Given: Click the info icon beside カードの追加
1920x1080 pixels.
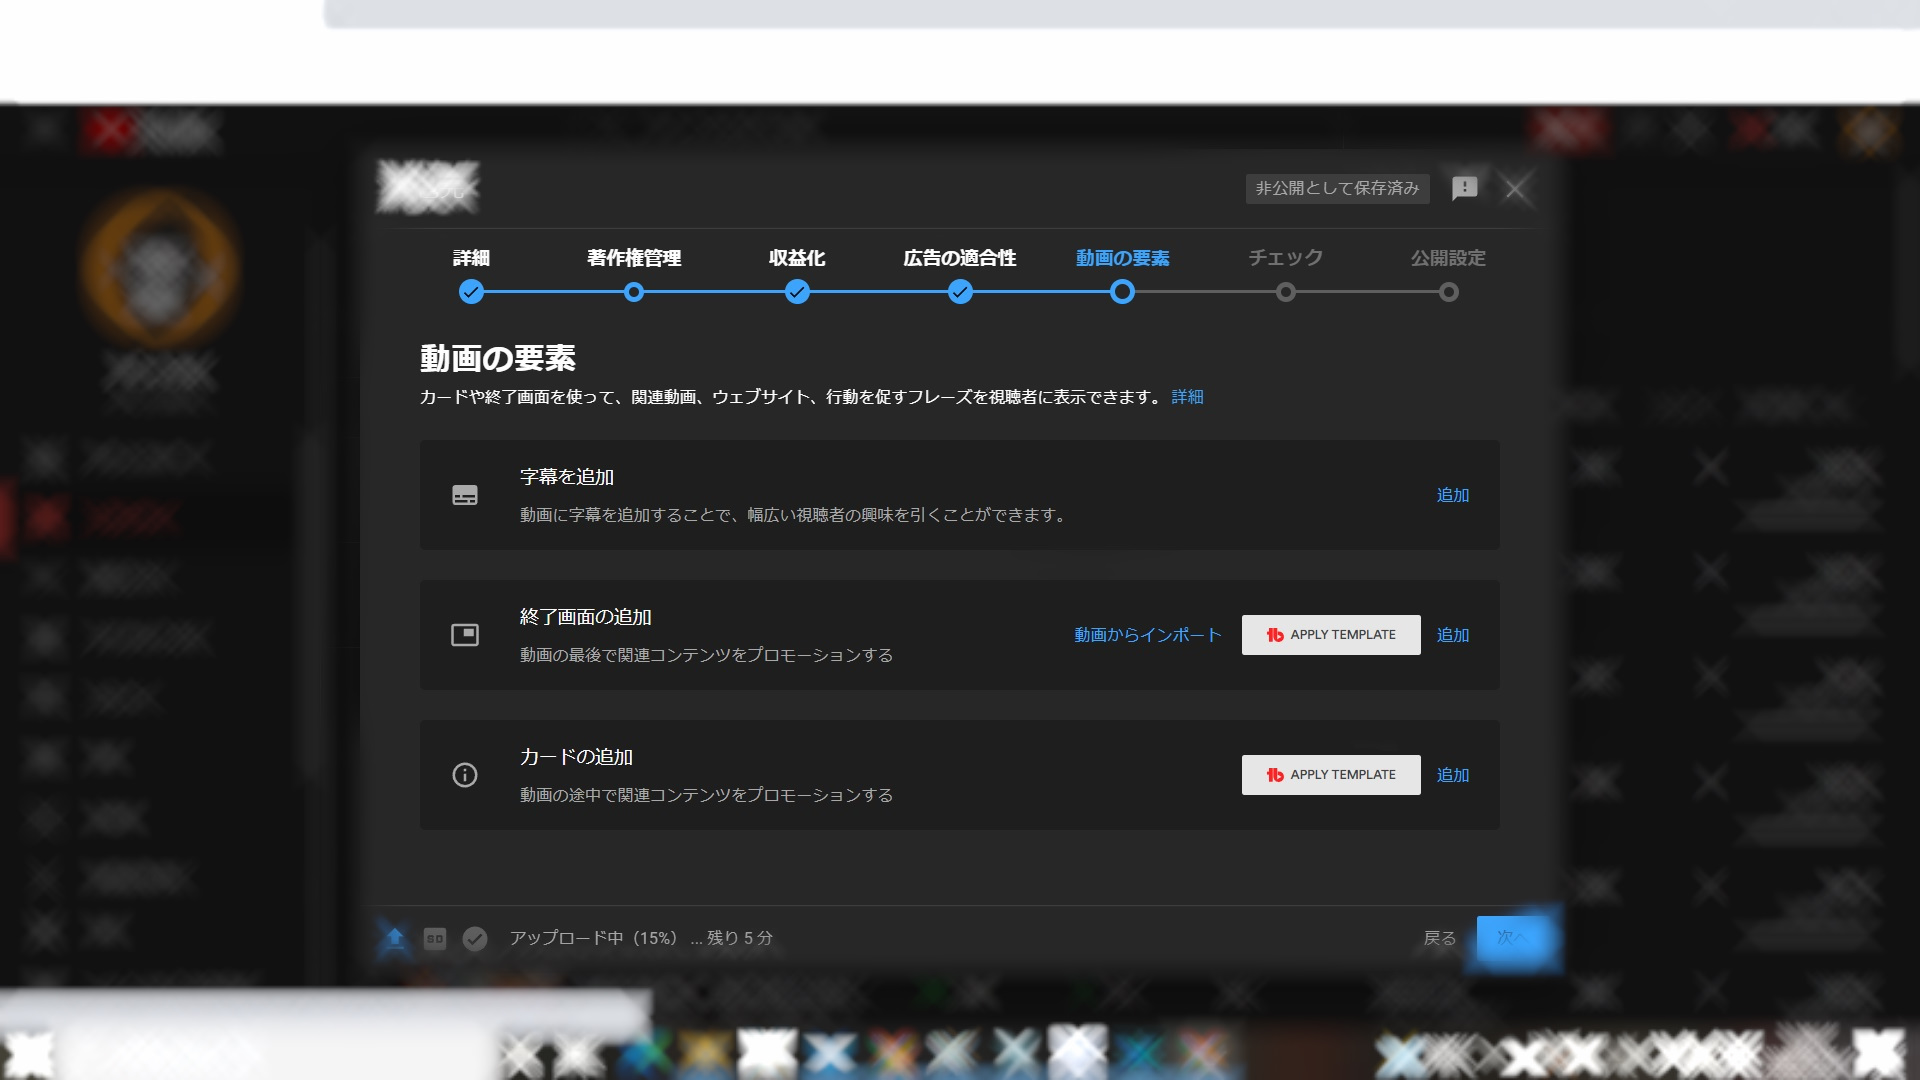Looking at the screenshot, I should click(464, 775).
